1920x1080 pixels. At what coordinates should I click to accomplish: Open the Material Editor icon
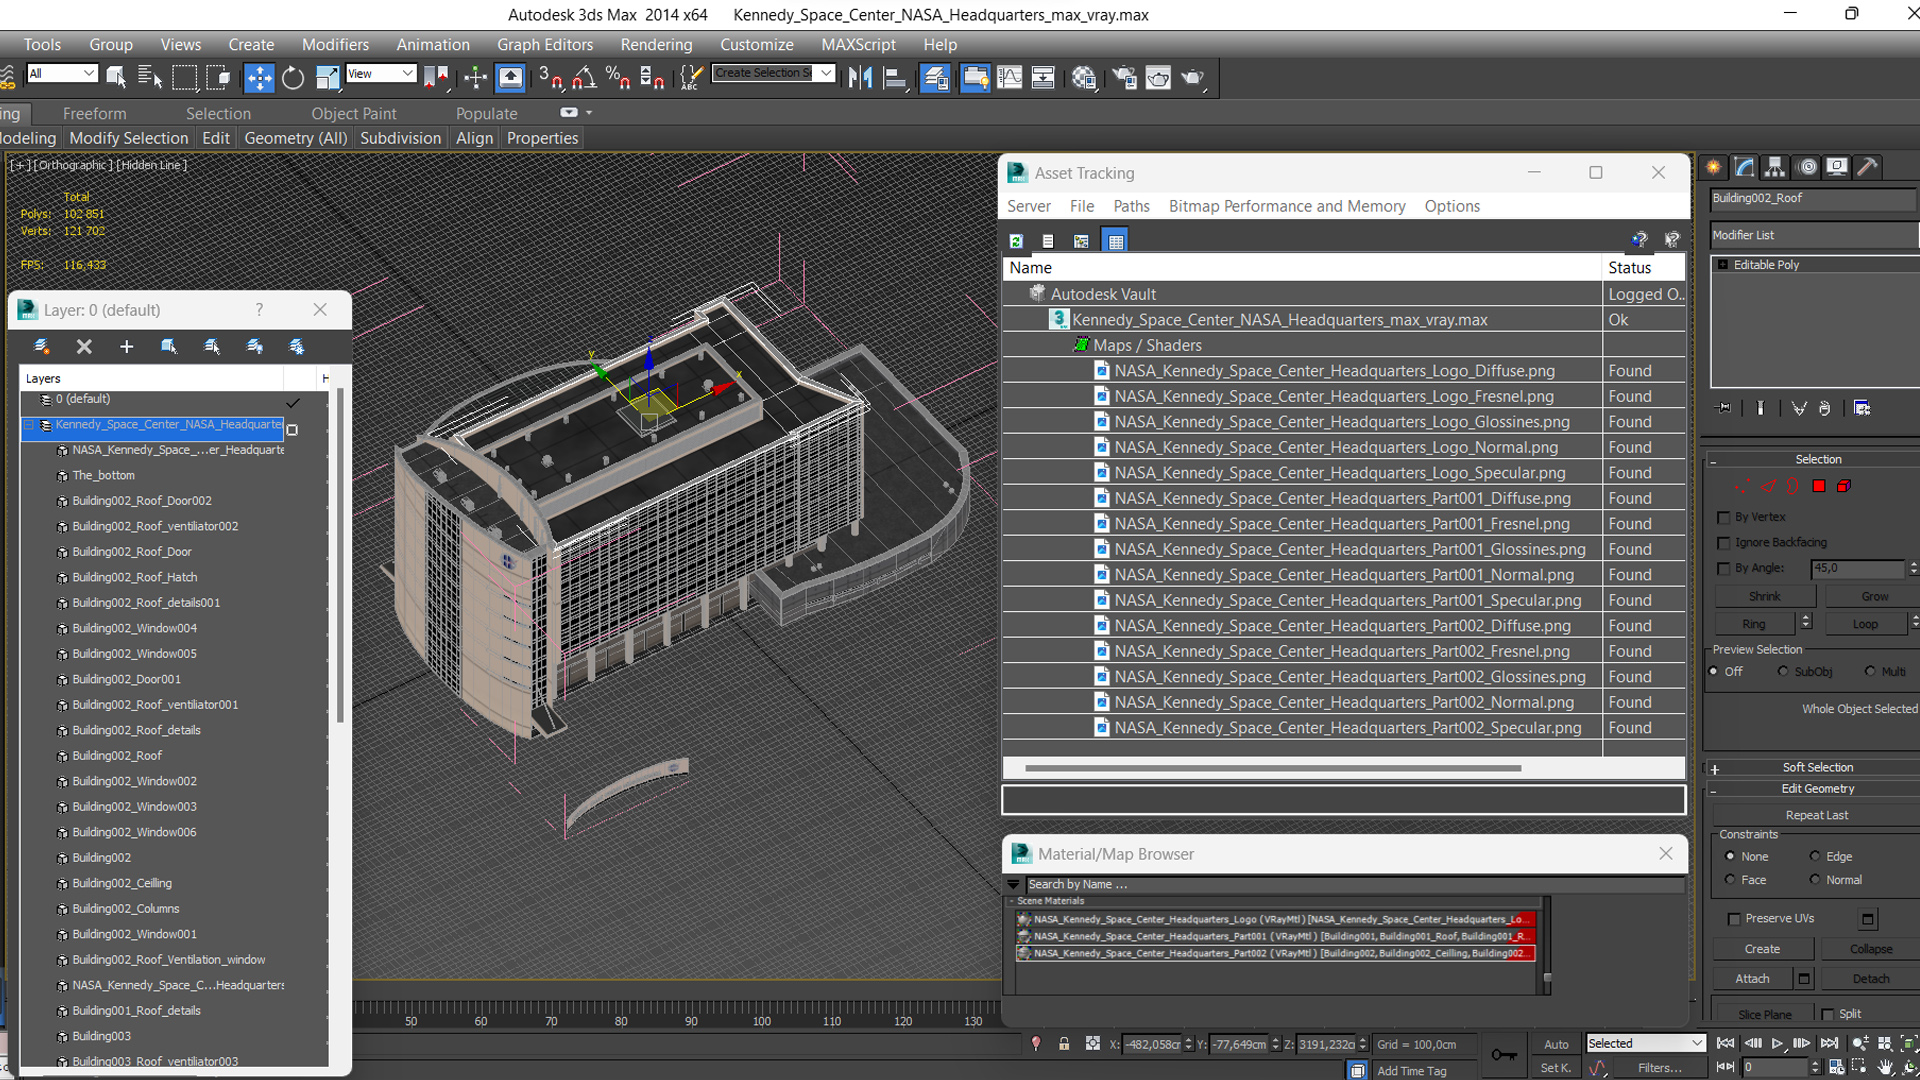coord(1084,77)
